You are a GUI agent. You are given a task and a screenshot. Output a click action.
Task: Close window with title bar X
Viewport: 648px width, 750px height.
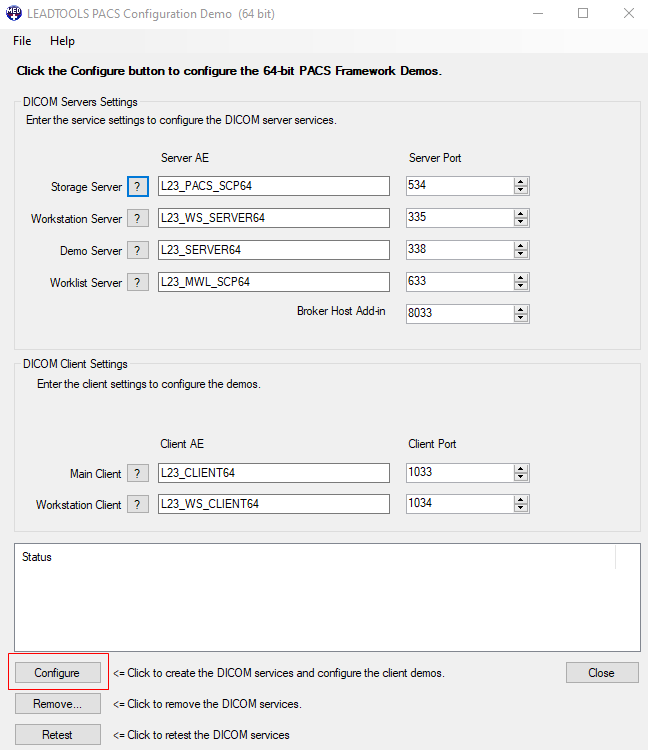click(x=628, y=13)
